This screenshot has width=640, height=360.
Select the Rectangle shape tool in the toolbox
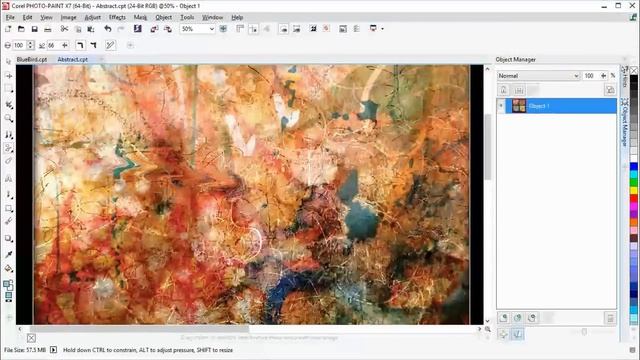tap(9, 209)
